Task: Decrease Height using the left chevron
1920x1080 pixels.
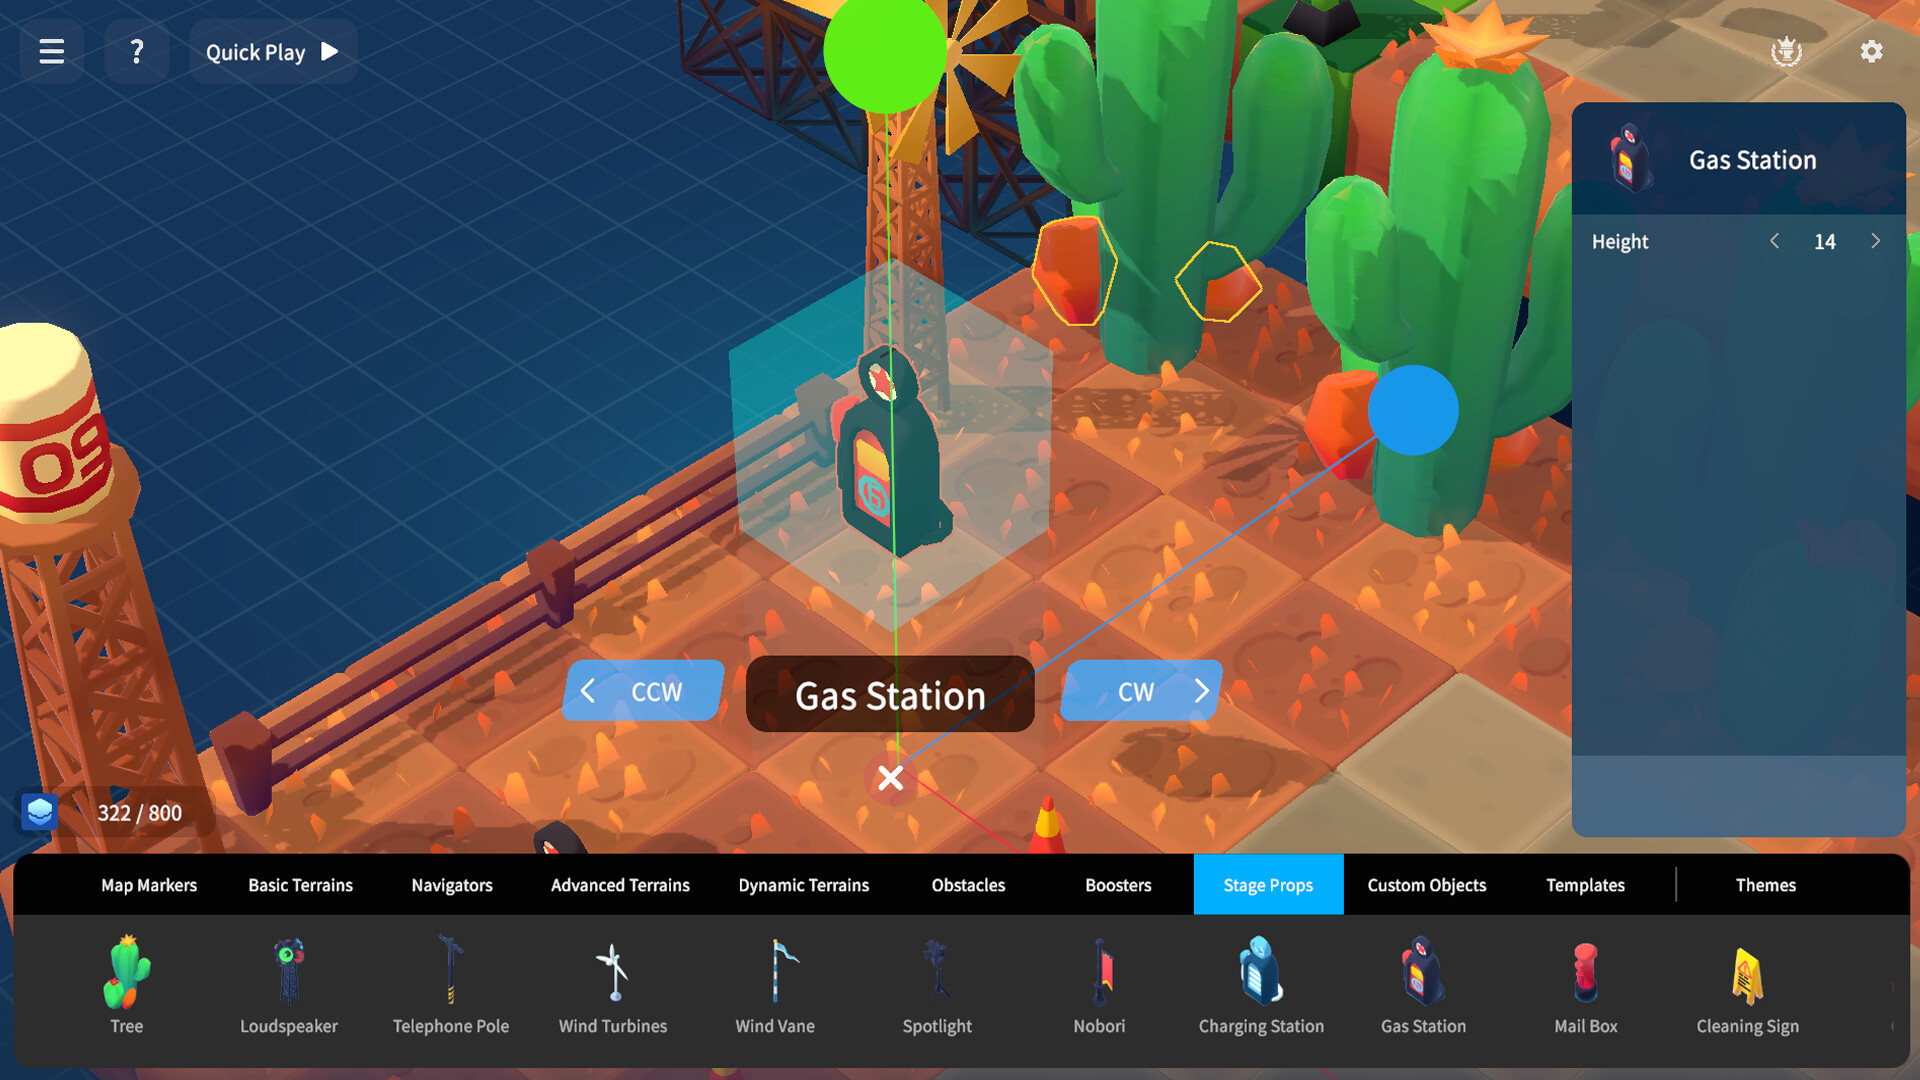Action: pos(1776,241)
